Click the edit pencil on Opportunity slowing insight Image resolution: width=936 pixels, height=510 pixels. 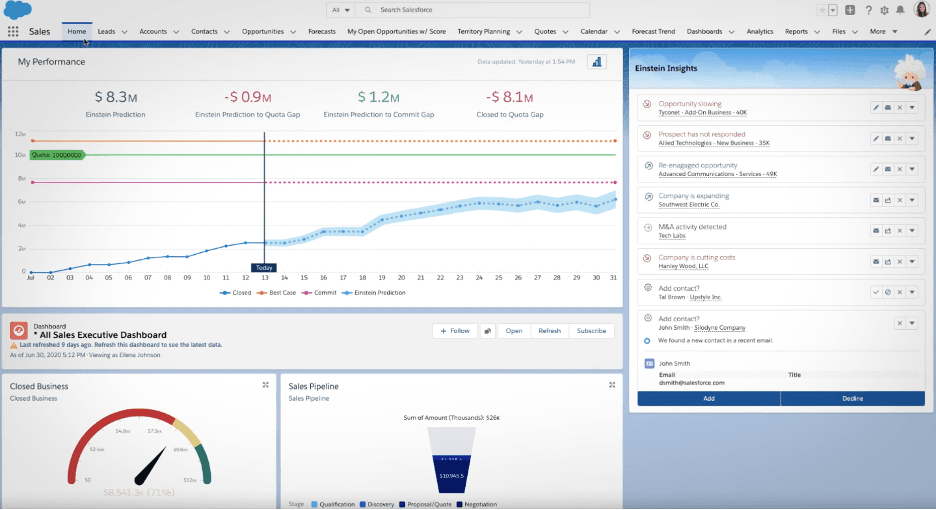click(876, 108)
